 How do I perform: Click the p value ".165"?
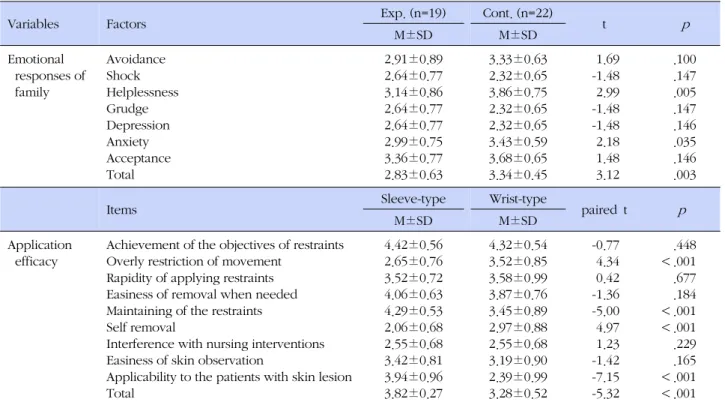685,361
